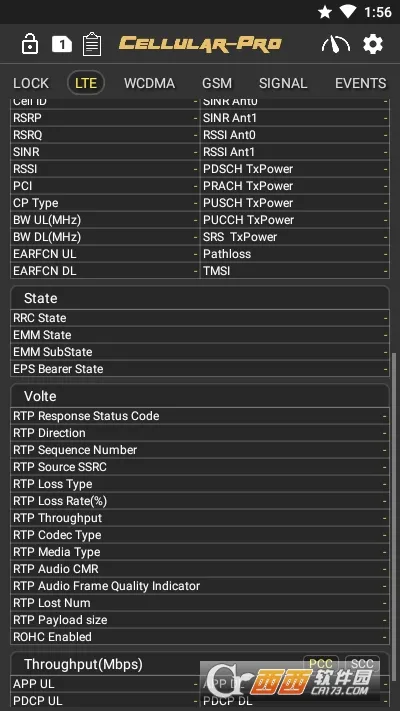Select the EARFCN UL row

(x=105, y=254)
